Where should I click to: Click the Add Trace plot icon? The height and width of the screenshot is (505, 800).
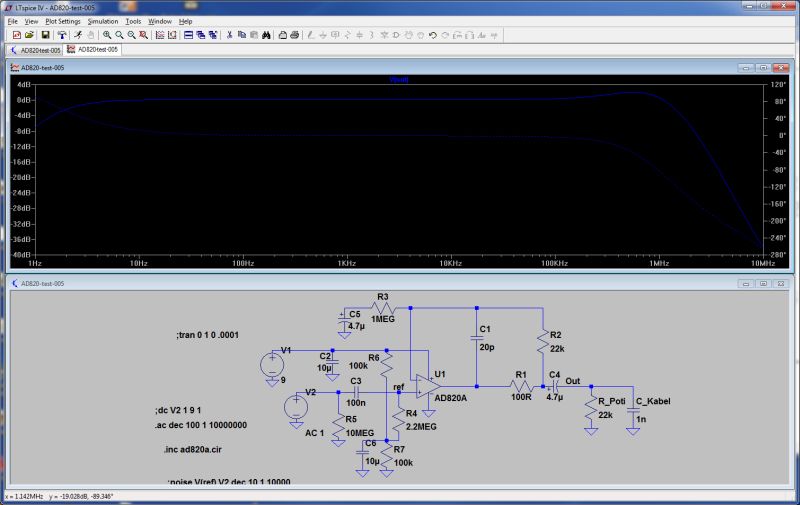(x=172, y=35)
